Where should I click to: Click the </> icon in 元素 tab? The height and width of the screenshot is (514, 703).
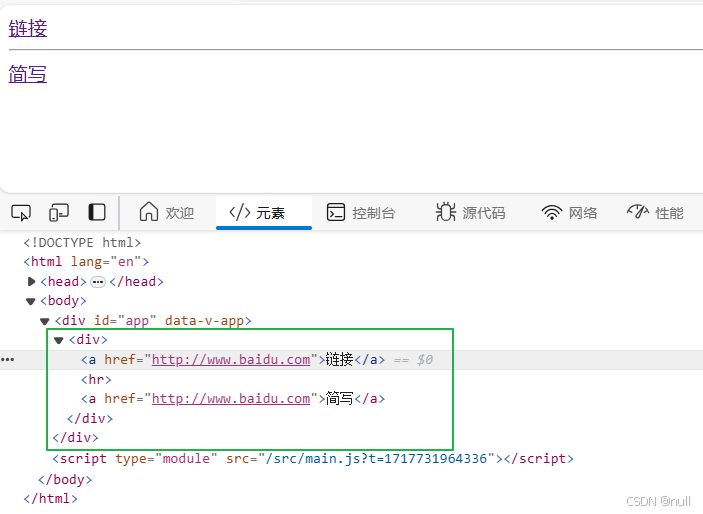240,212
